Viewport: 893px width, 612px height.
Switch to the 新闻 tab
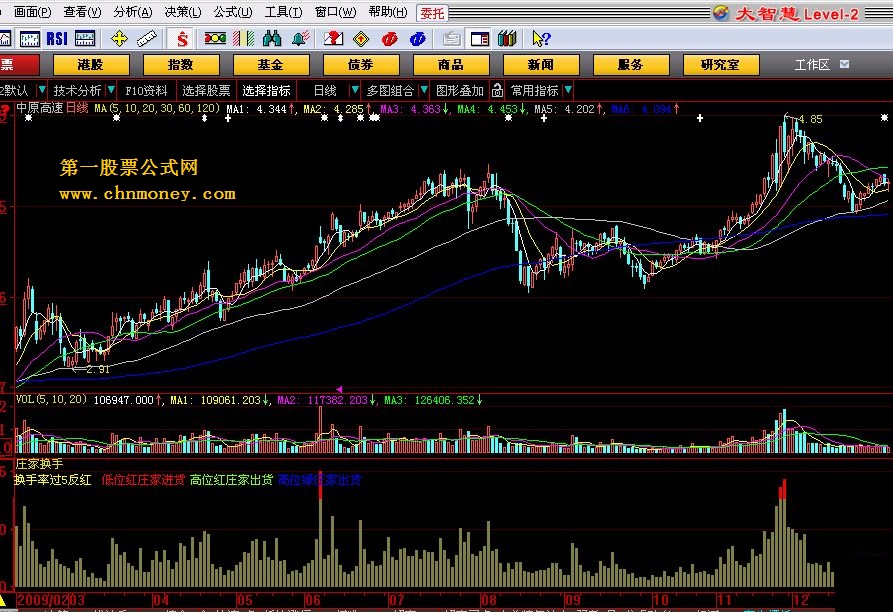(x=540, y=64)
